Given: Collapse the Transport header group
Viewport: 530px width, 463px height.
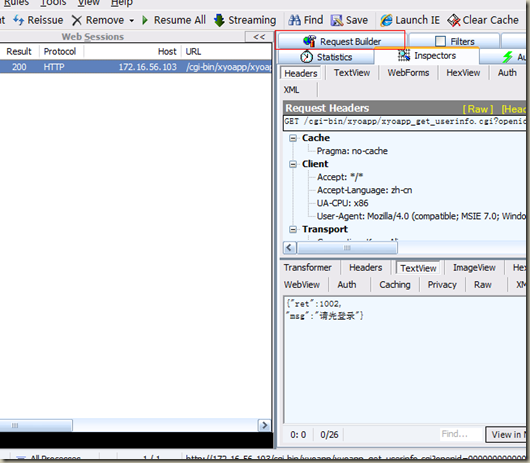Looking at the screenshot, I should (293, 229).
